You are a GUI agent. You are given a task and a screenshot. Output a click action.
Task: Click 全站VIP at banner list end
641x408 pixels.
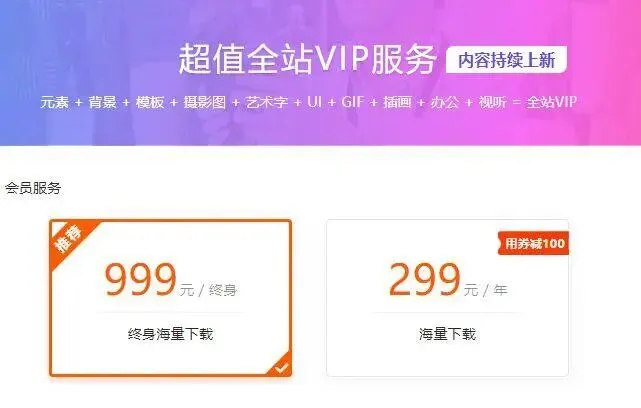click(x=551, y=102)
